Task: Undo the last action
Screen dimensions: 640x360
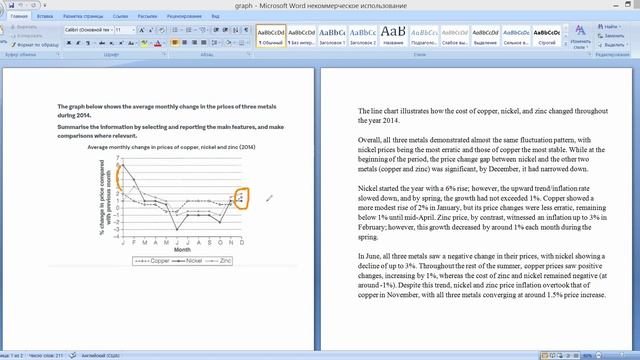Action: click(x=20, y=5)
